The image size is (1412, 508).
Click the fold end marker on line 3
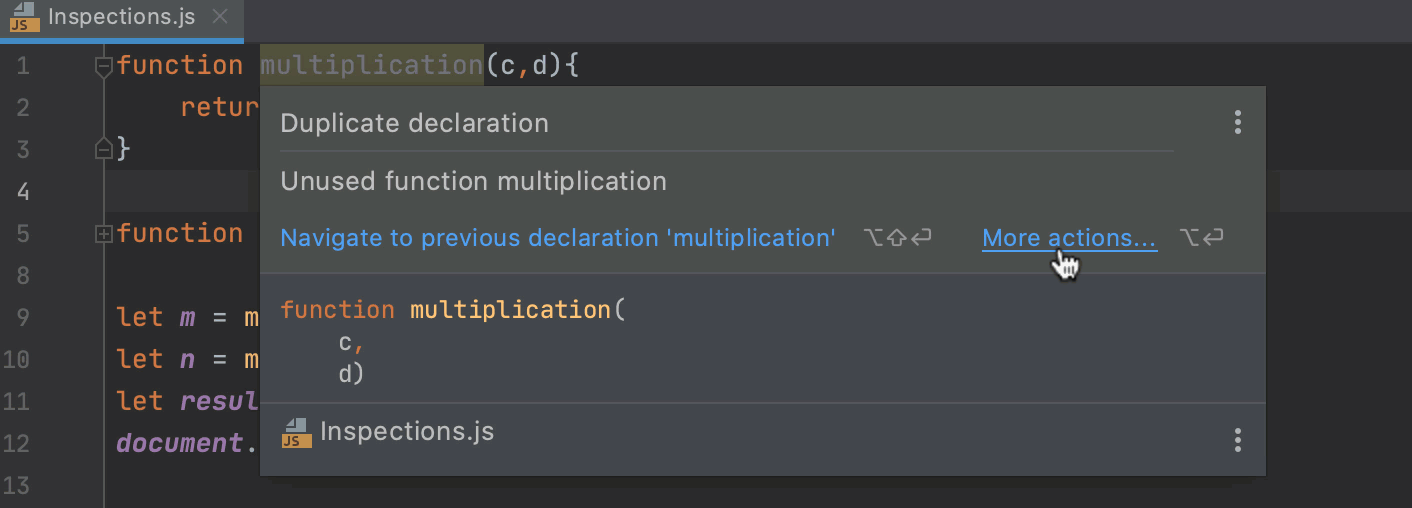pyautogui.click(x=103, y=149)
